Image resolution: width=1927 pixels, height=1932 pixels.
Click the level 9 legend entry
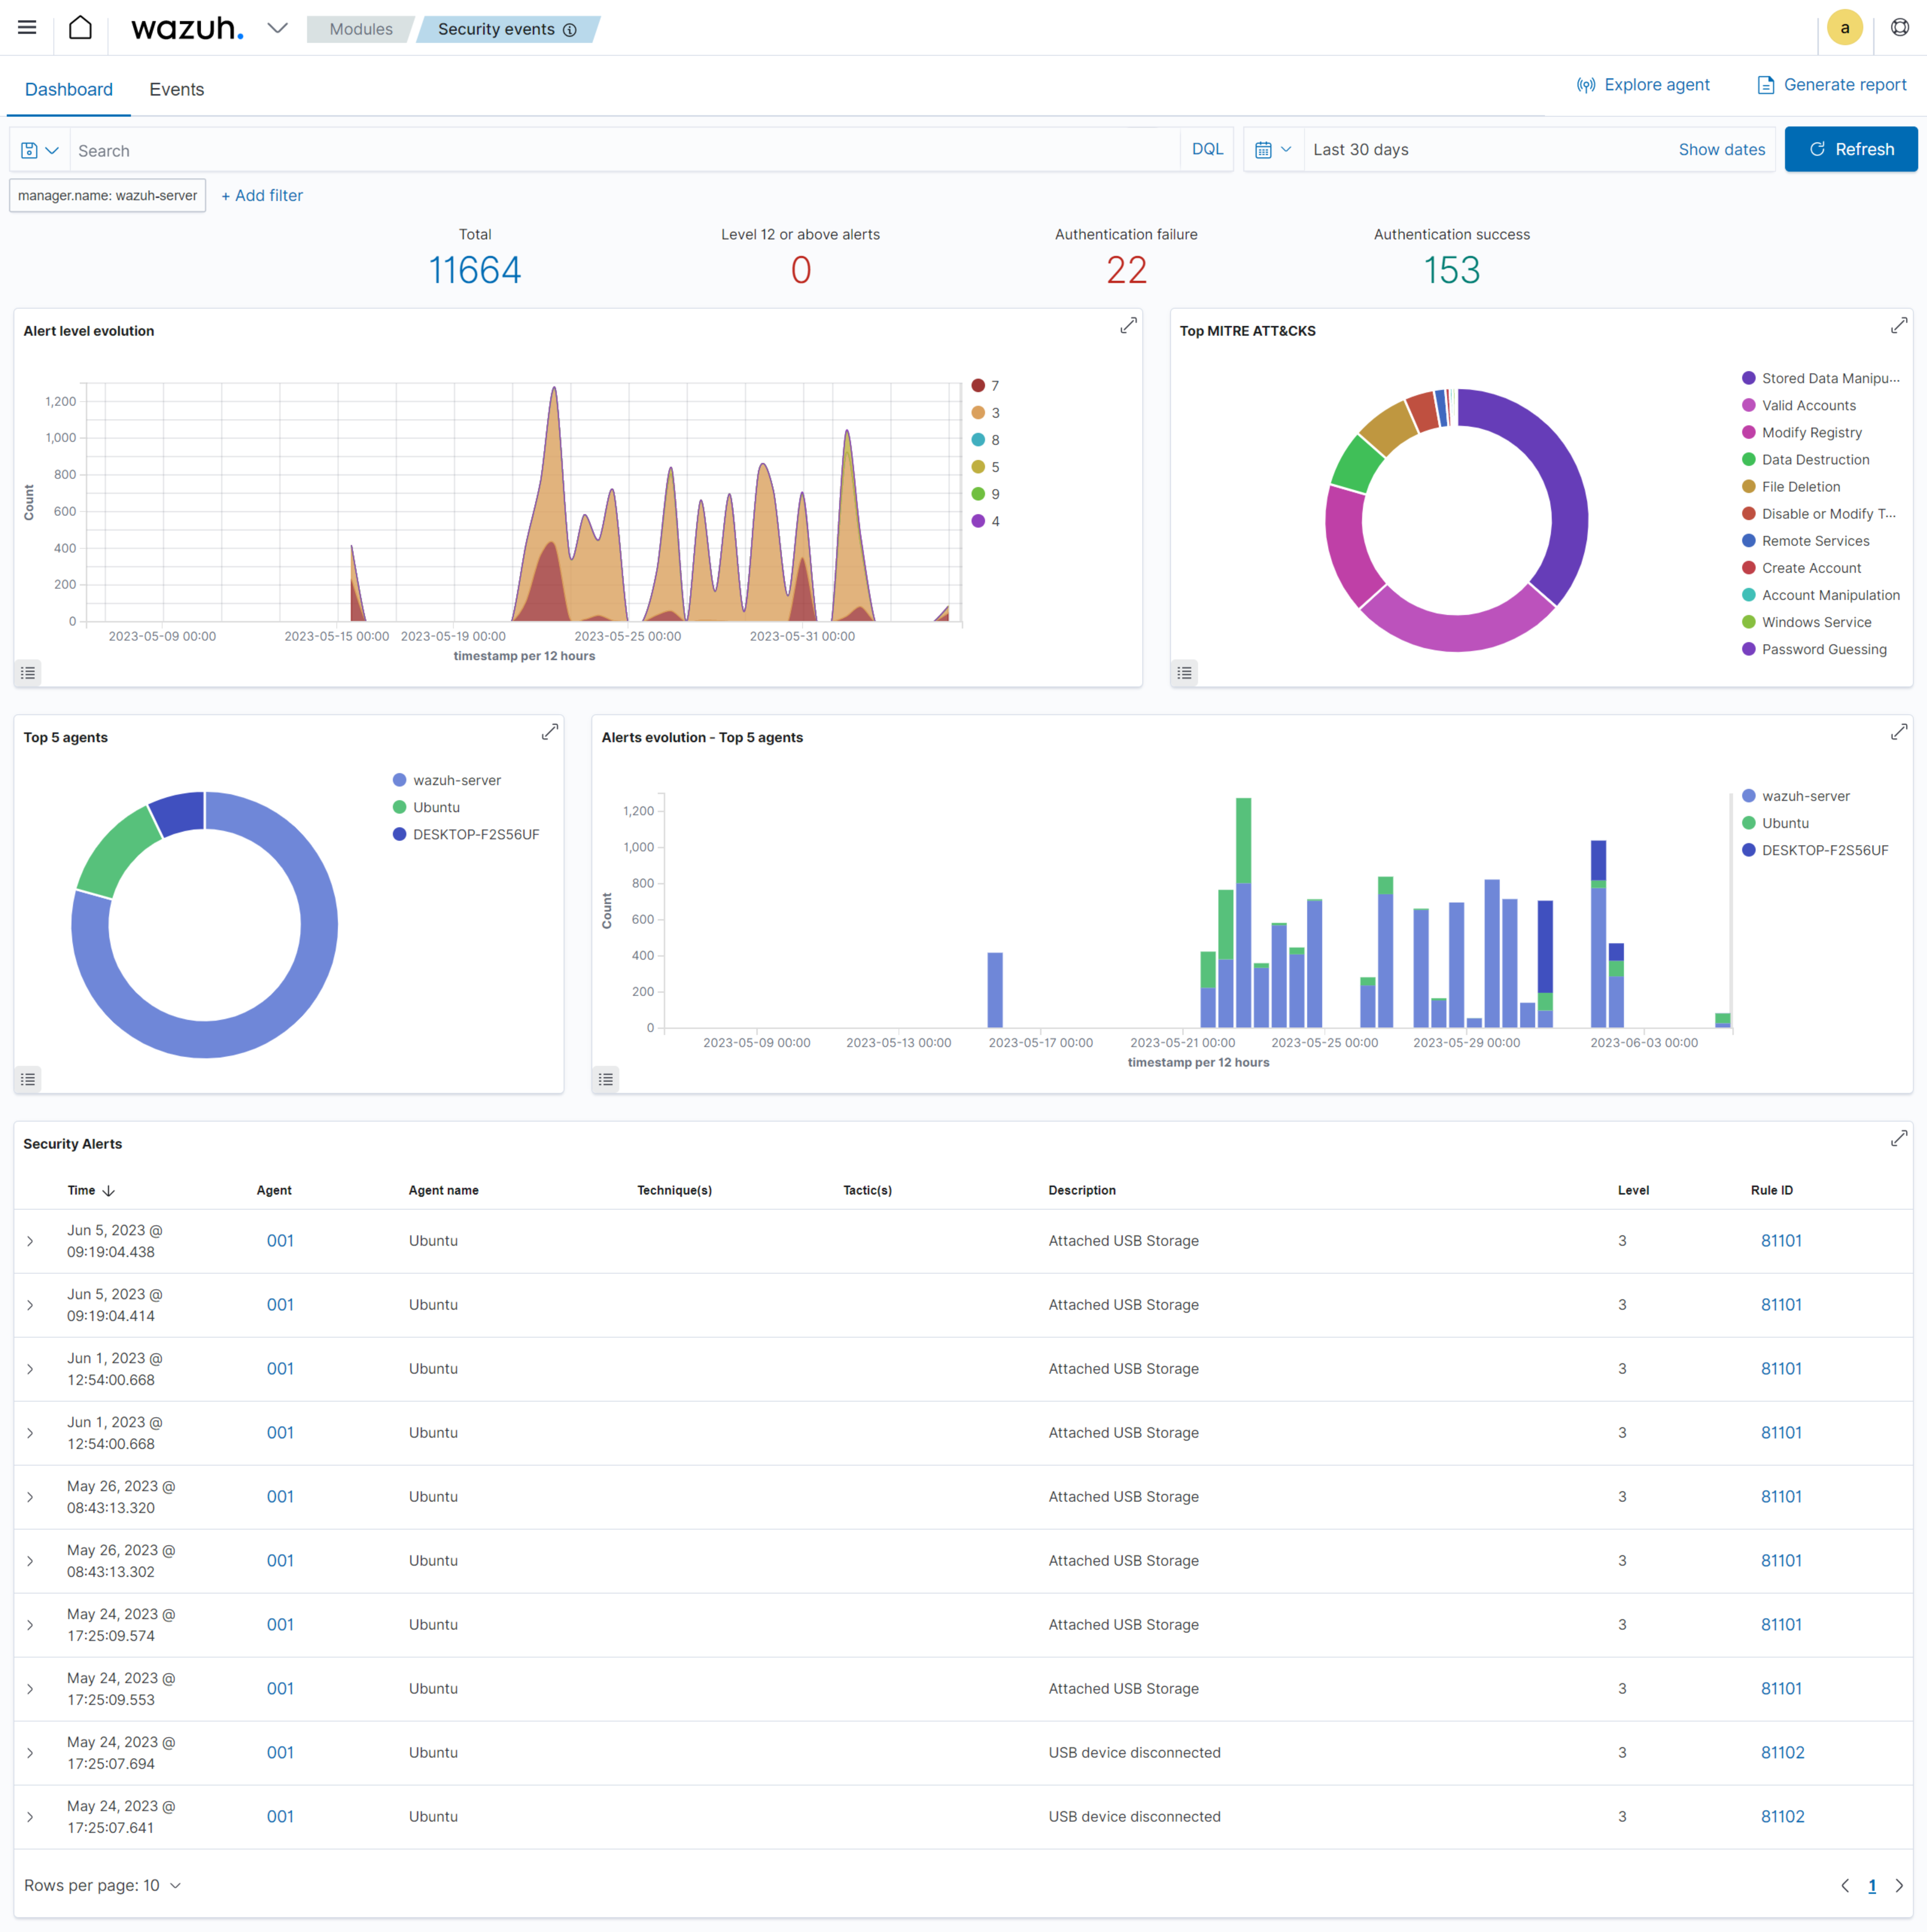pyautogui.click(x=986, y=494)
